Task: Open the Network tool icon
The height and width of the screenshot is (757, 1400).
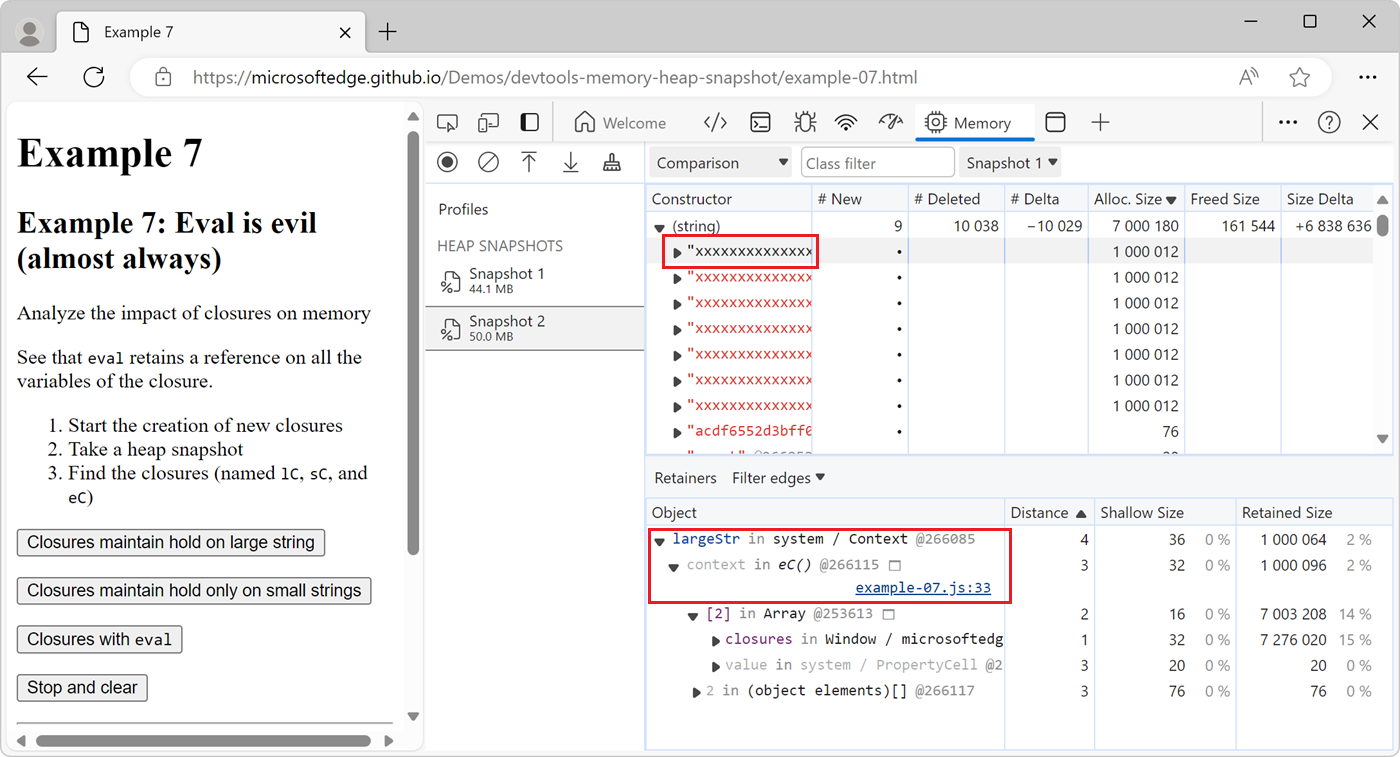Action: tap(847, 123)
